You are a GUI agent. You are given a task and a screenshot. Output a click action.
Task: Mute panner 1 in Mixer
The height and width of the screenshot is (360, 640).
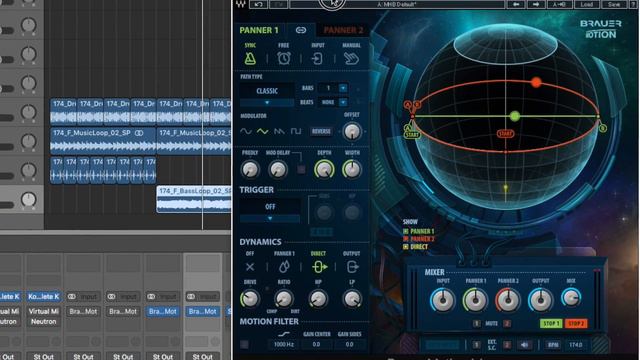(476, 324)
